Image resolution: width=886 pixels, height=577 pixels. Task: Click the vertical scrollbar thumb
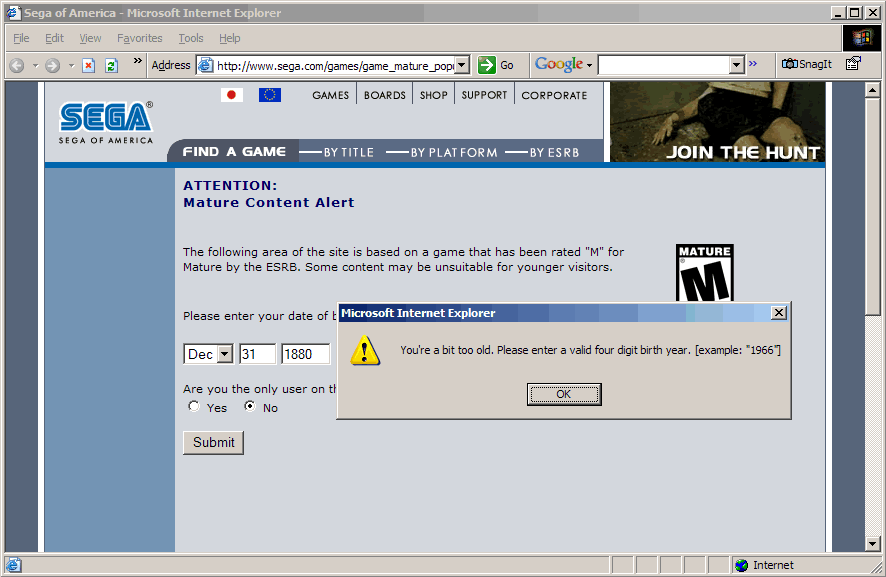[x=873, y=206]
